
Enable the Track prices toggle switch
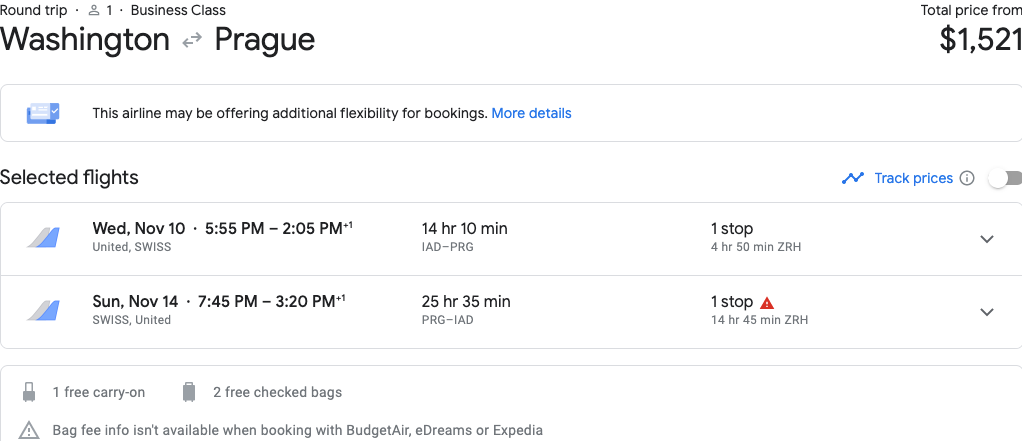pos(1003,179)
